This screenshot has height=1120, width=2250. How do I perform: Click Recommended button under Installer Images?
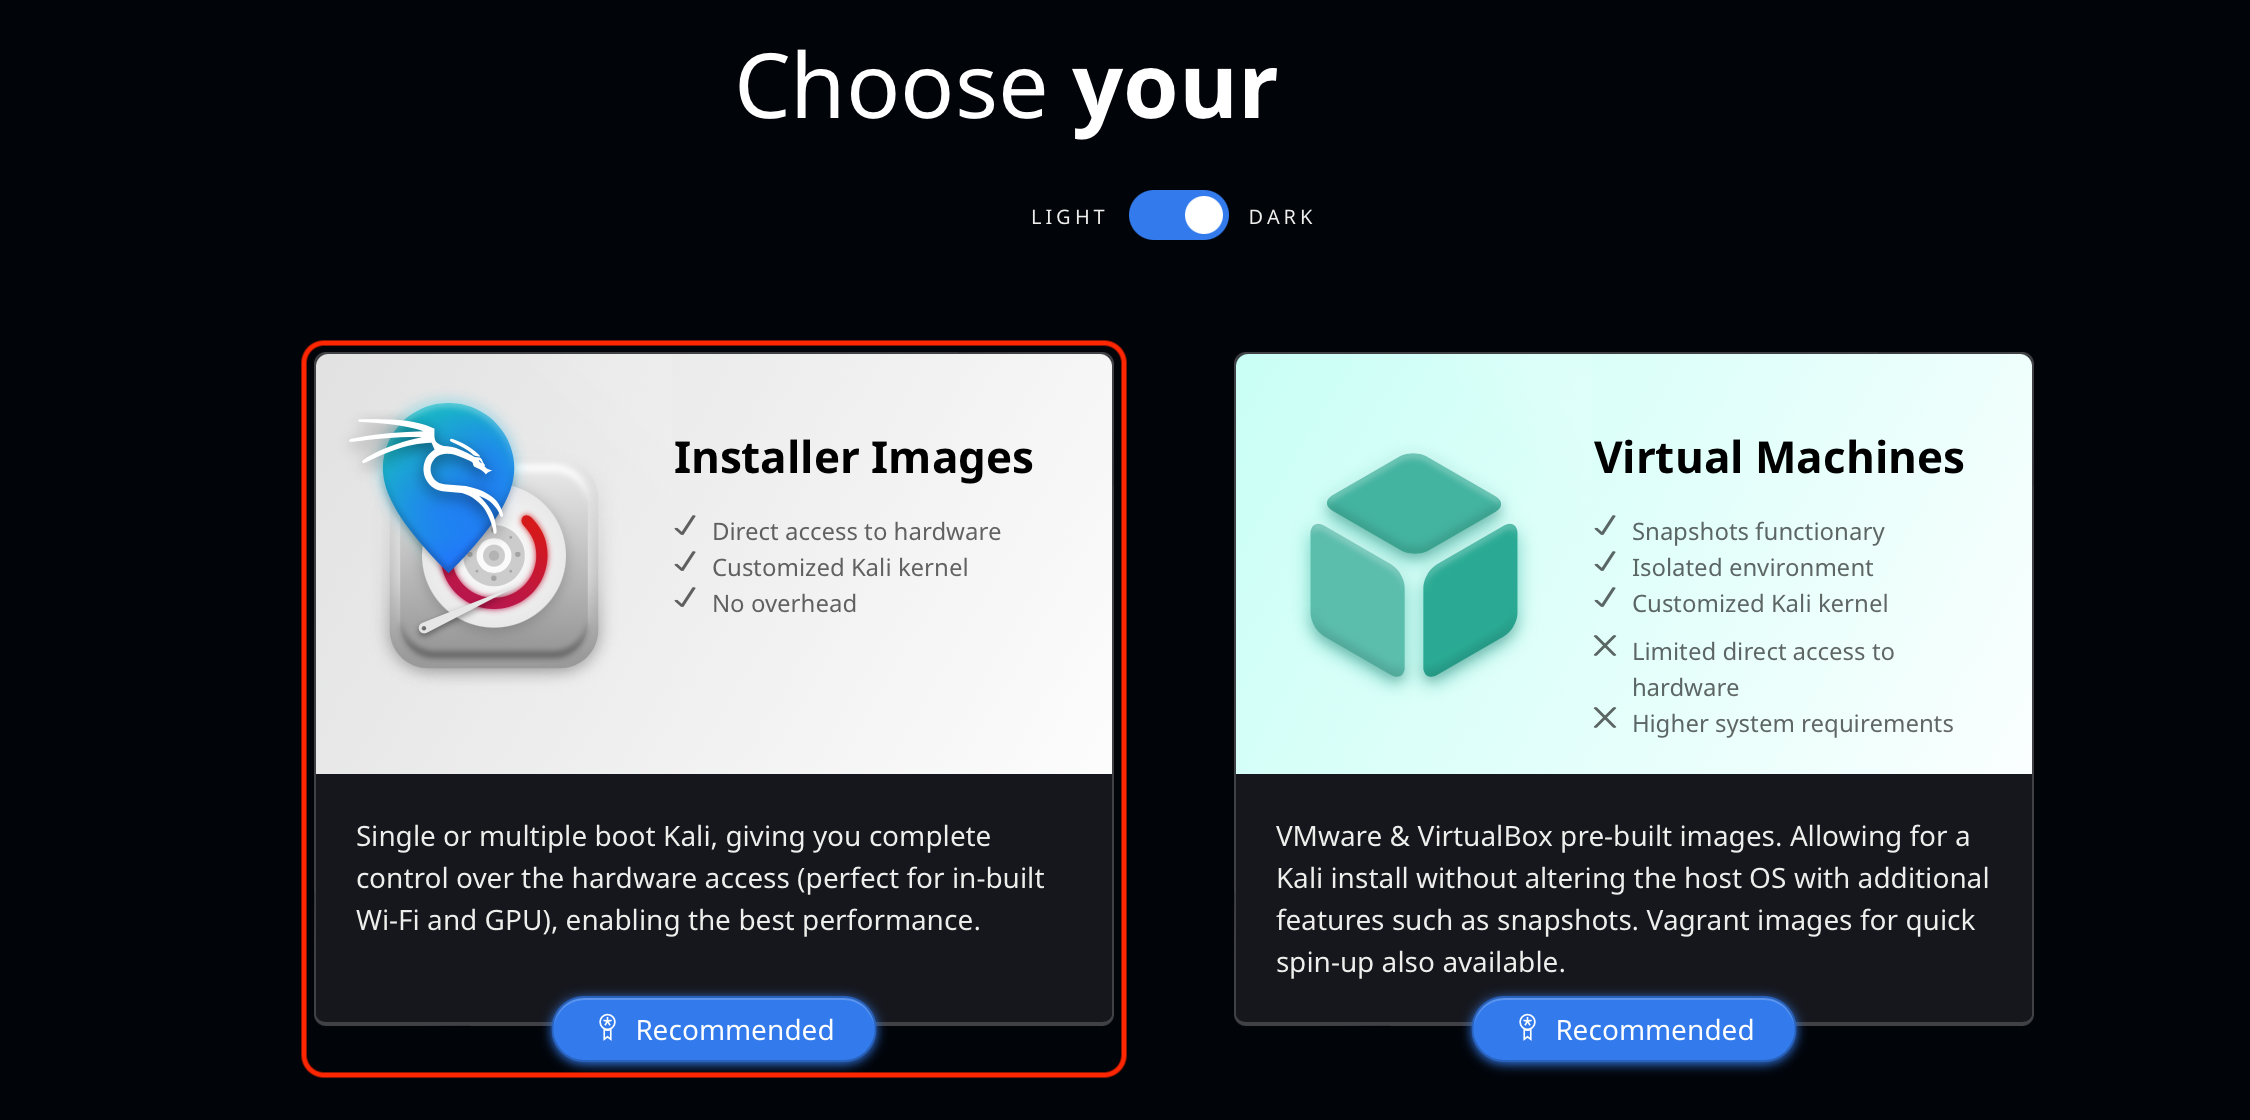[x=714, y=1030]
